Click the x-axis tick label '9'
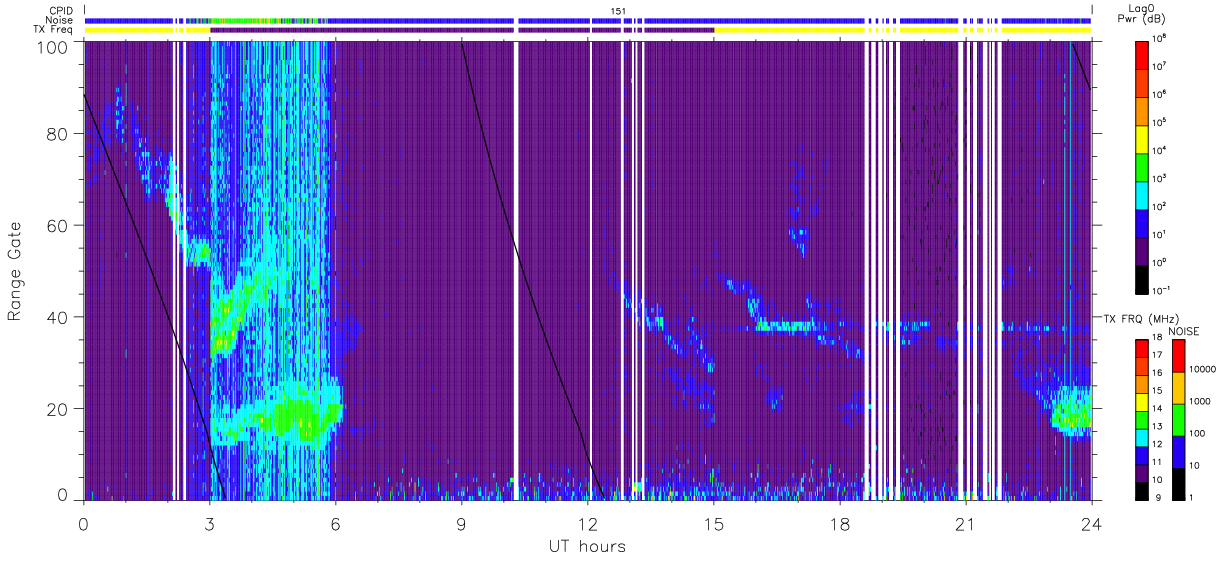This screenshot has width=1228, height=567. point(462,523)
